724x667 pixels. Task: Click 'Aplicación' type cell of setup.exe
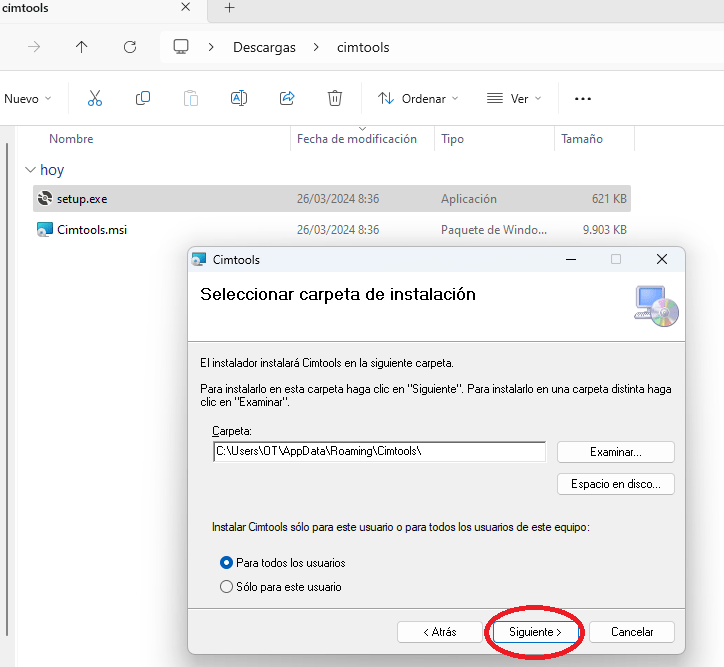[469, 199]
